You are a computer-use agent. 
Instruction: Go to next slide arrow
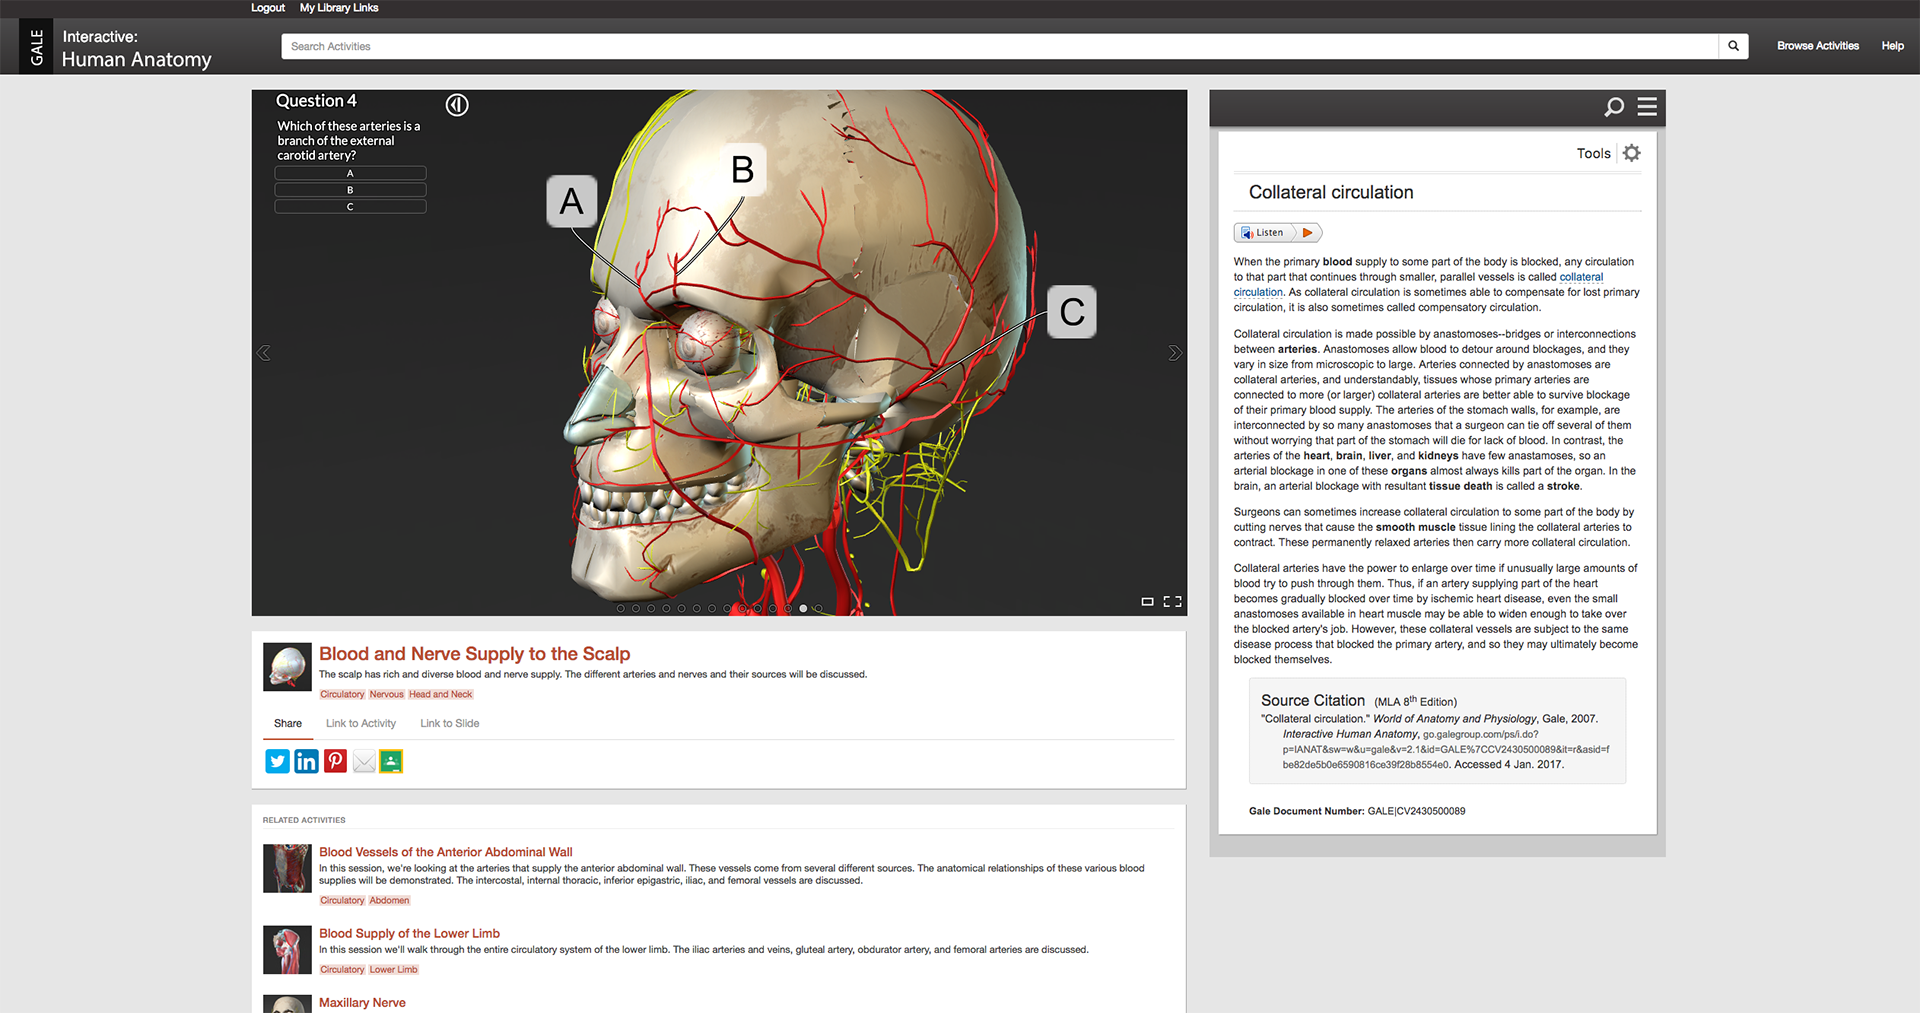pos(1175,353)
